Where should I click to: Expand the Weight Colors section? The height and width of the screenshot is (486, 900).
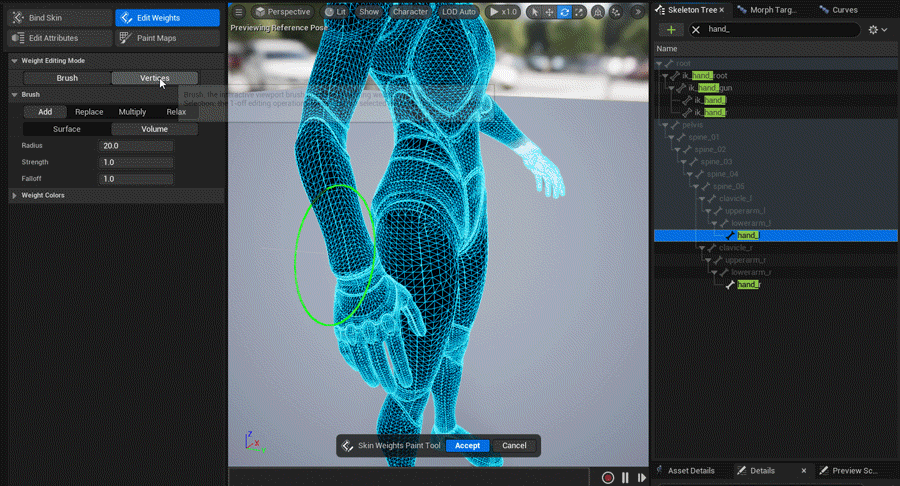14,196
